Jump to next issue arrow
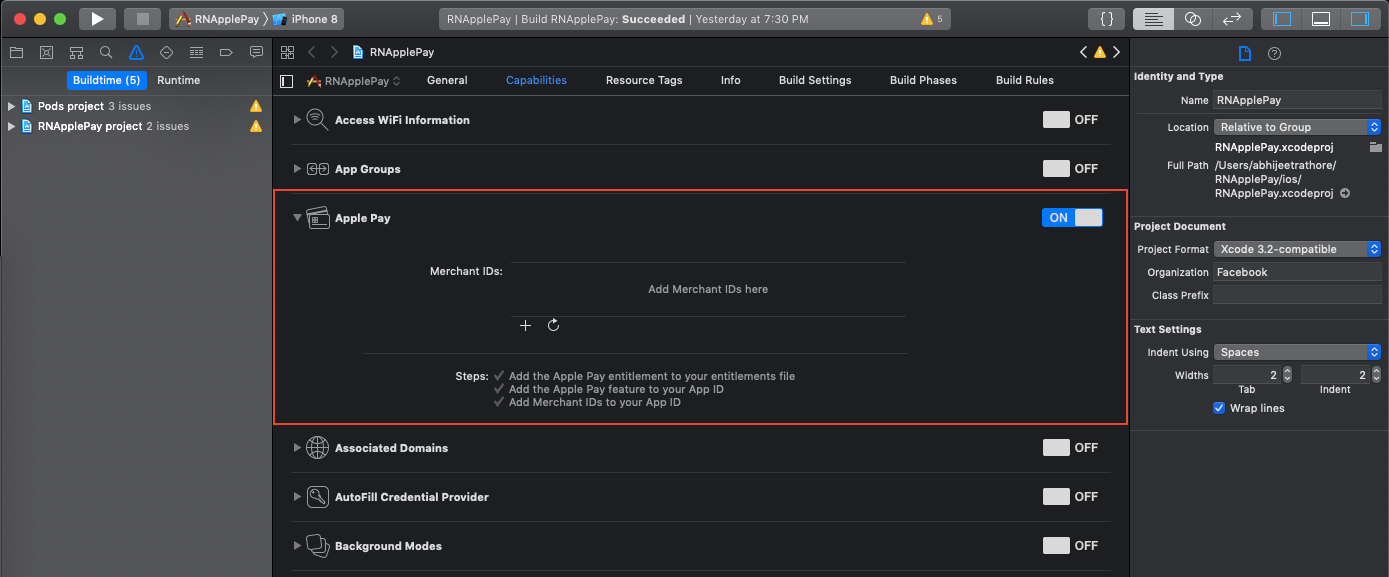The width and height of the screenshot is (1389, 577). 1116,52
